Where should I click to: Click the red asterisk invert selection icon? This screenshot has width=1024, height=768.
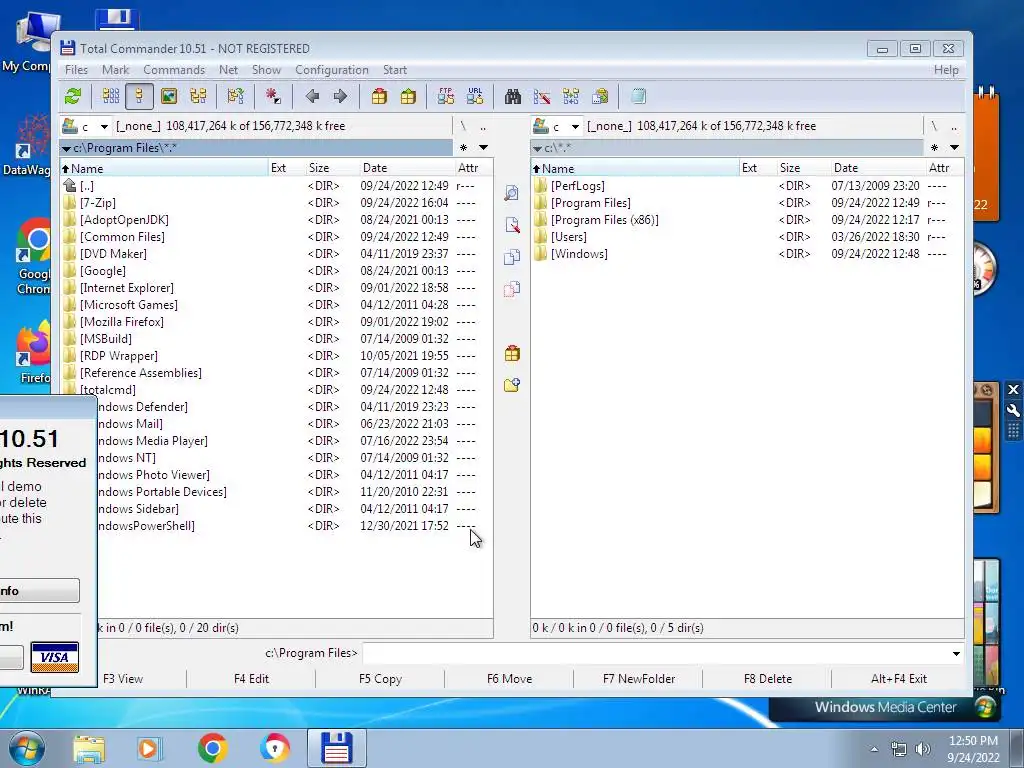point(273,97)
